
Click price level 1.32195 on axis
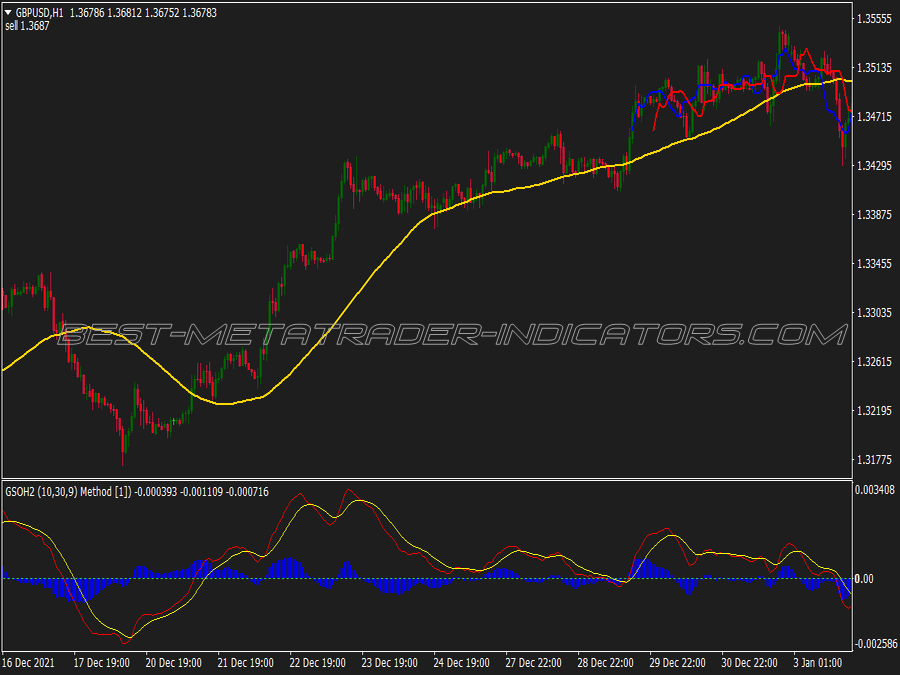click(874, 410)
